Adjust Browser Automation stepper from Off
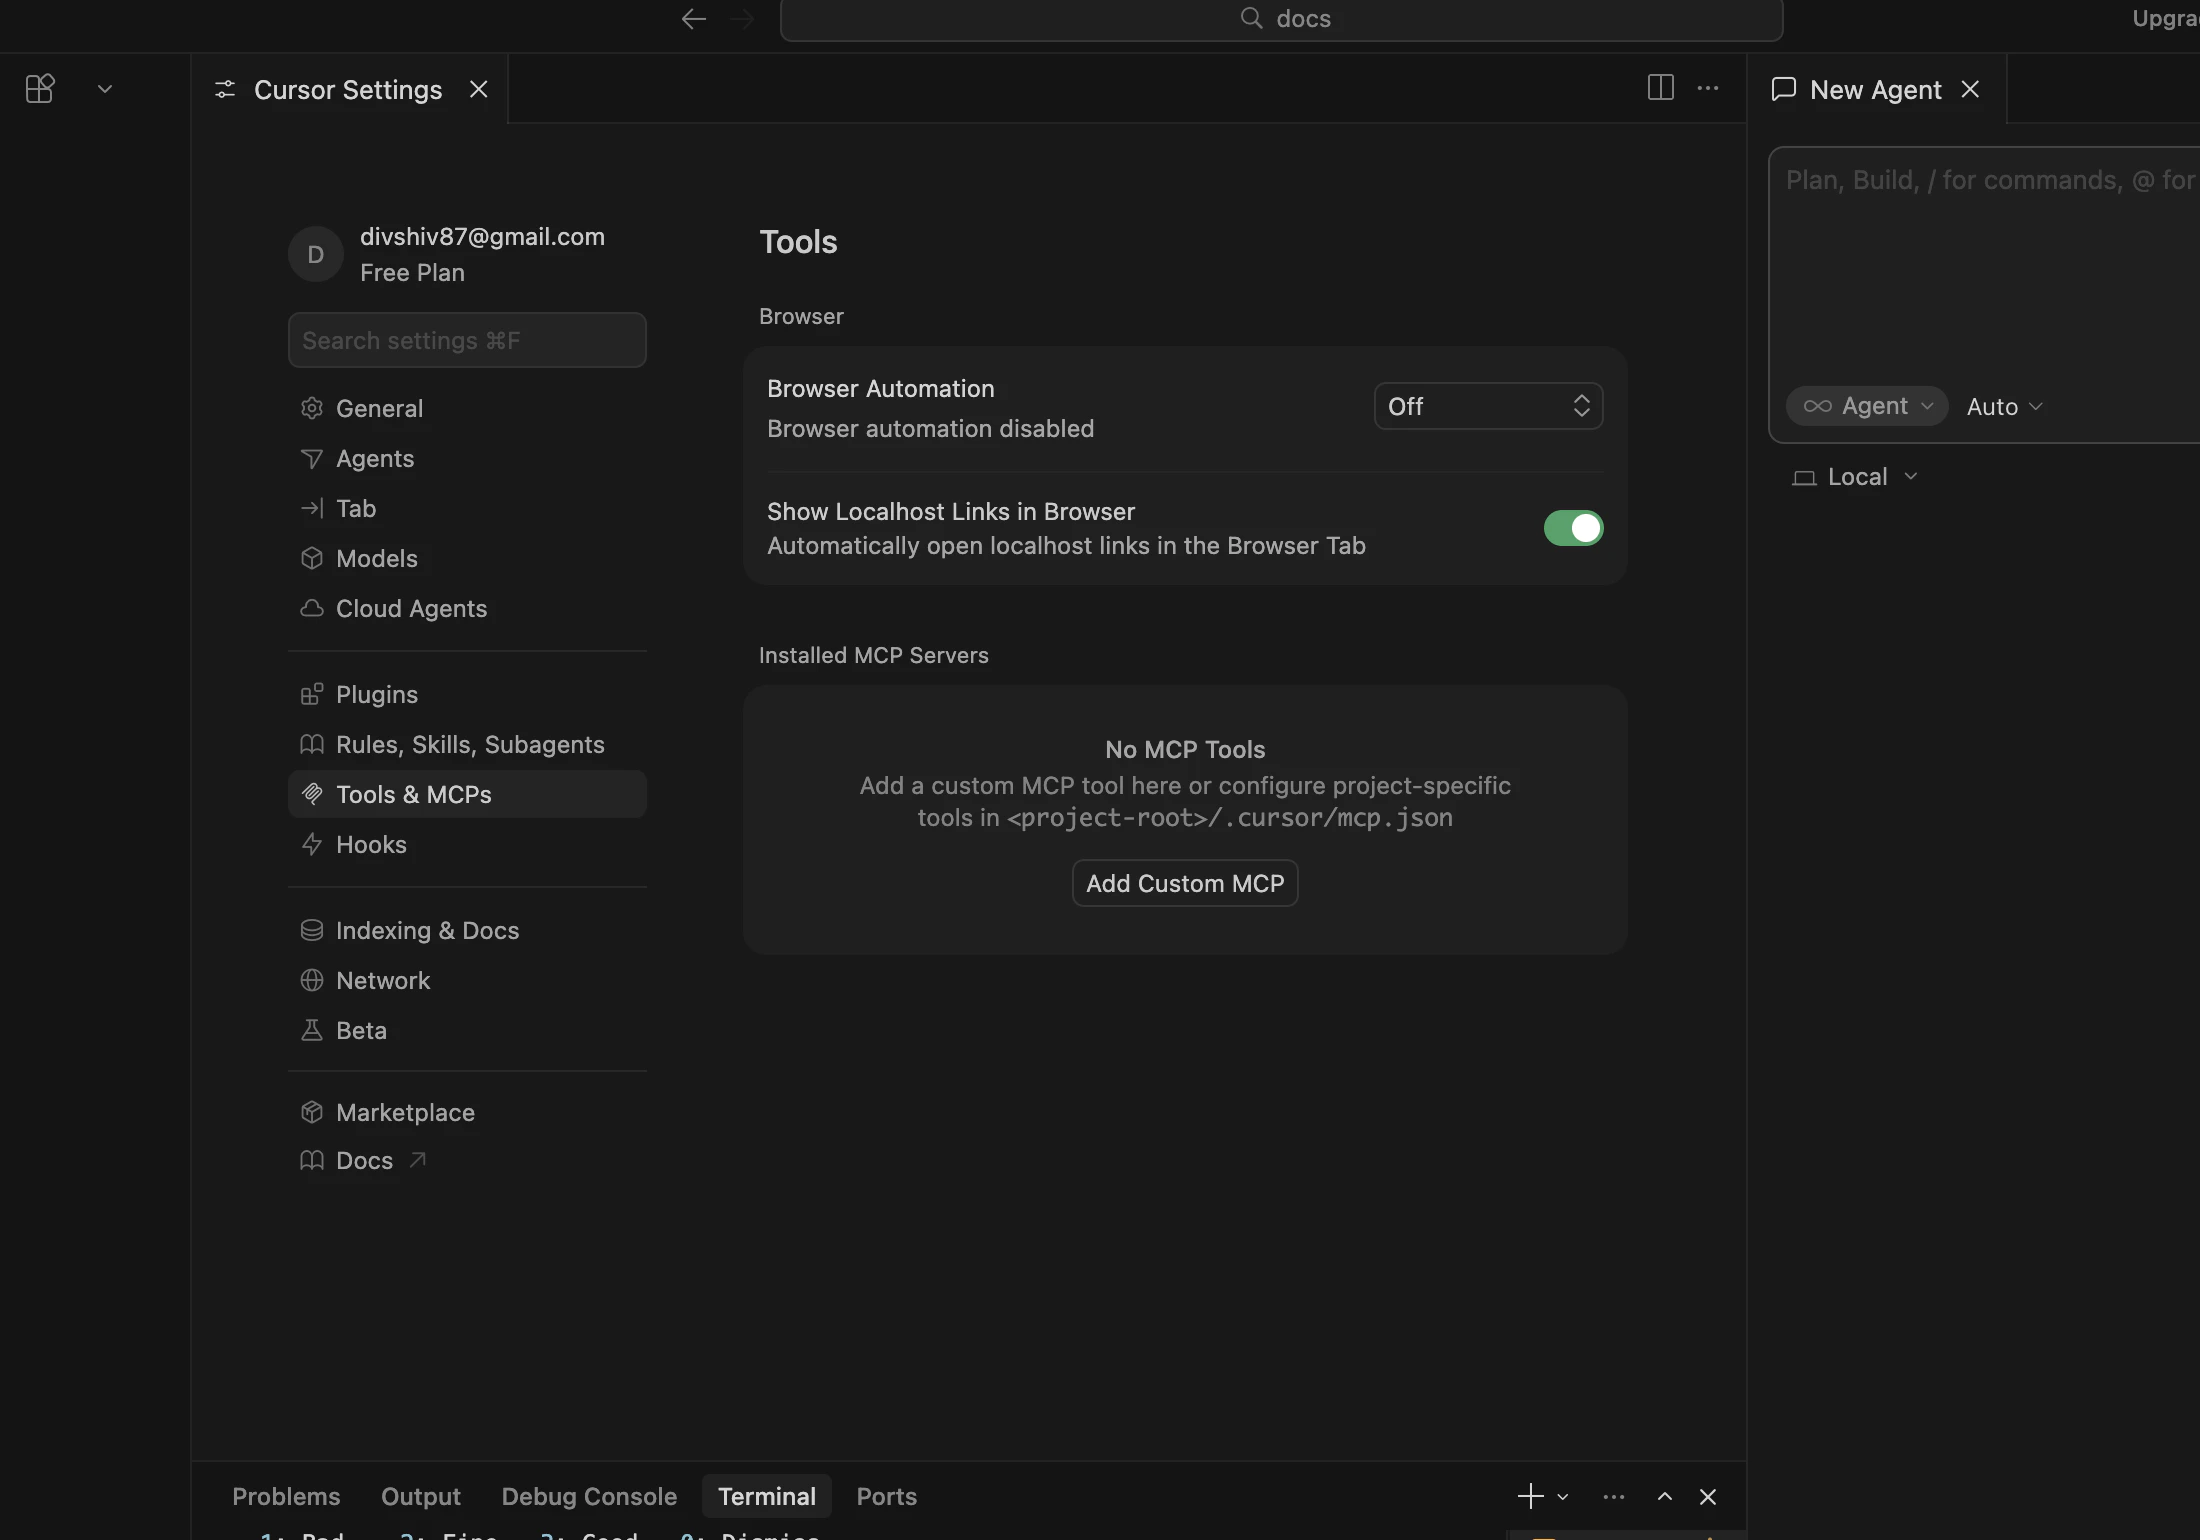2200x1540 pixels. click(1581, 406)
